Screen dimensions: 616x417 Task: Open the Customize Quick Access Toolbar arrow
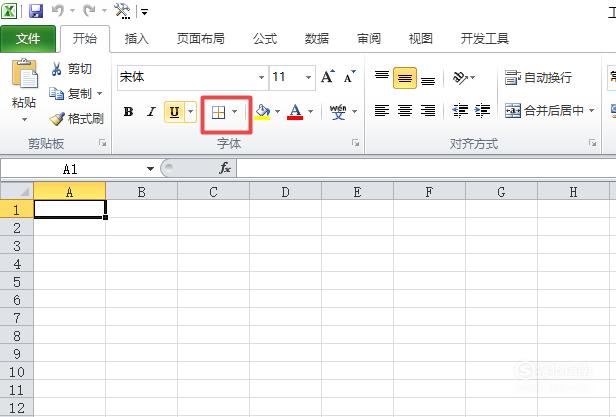[145, 12]
